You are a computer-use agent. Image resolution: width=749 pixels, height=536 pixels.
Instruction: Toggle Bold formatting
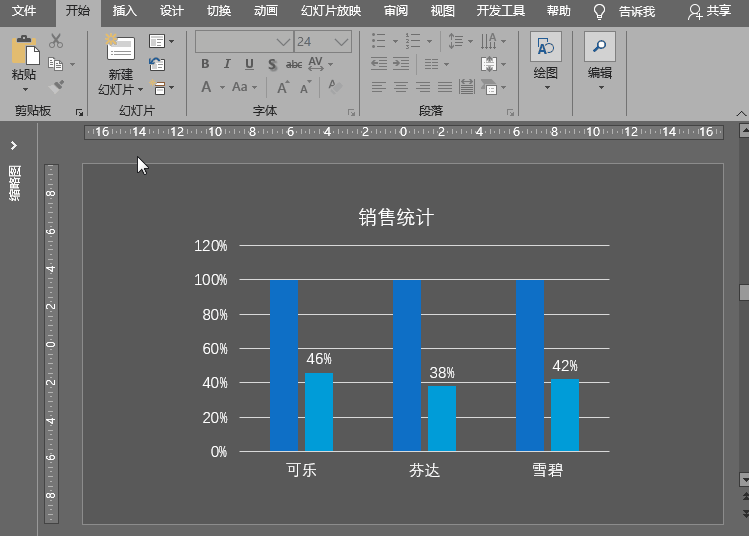click(x=205, y=64)
